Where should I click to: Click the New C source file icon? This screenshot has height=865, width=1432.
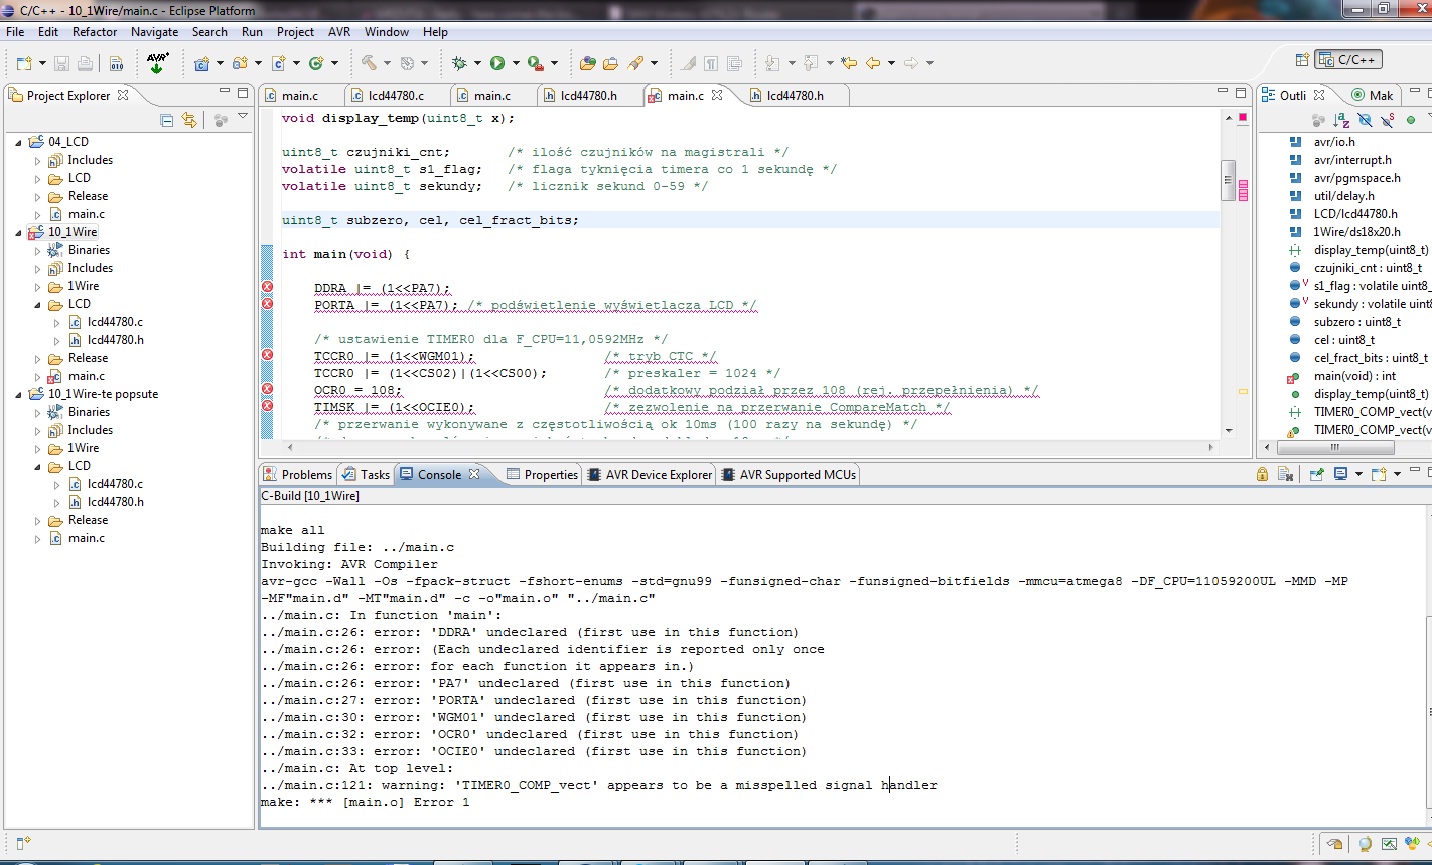[x=278, y=63]
